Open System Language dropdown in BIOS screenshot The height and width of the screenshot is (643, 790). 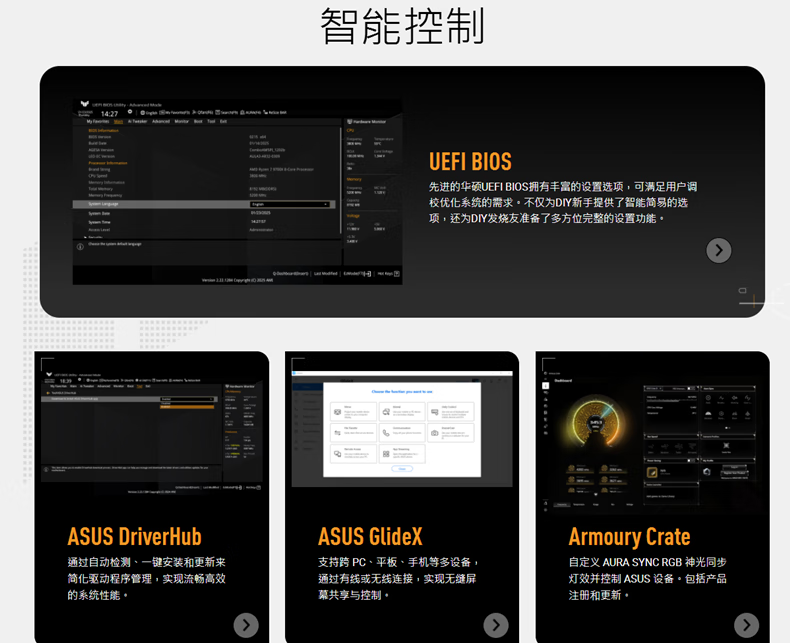coord(290,204)
